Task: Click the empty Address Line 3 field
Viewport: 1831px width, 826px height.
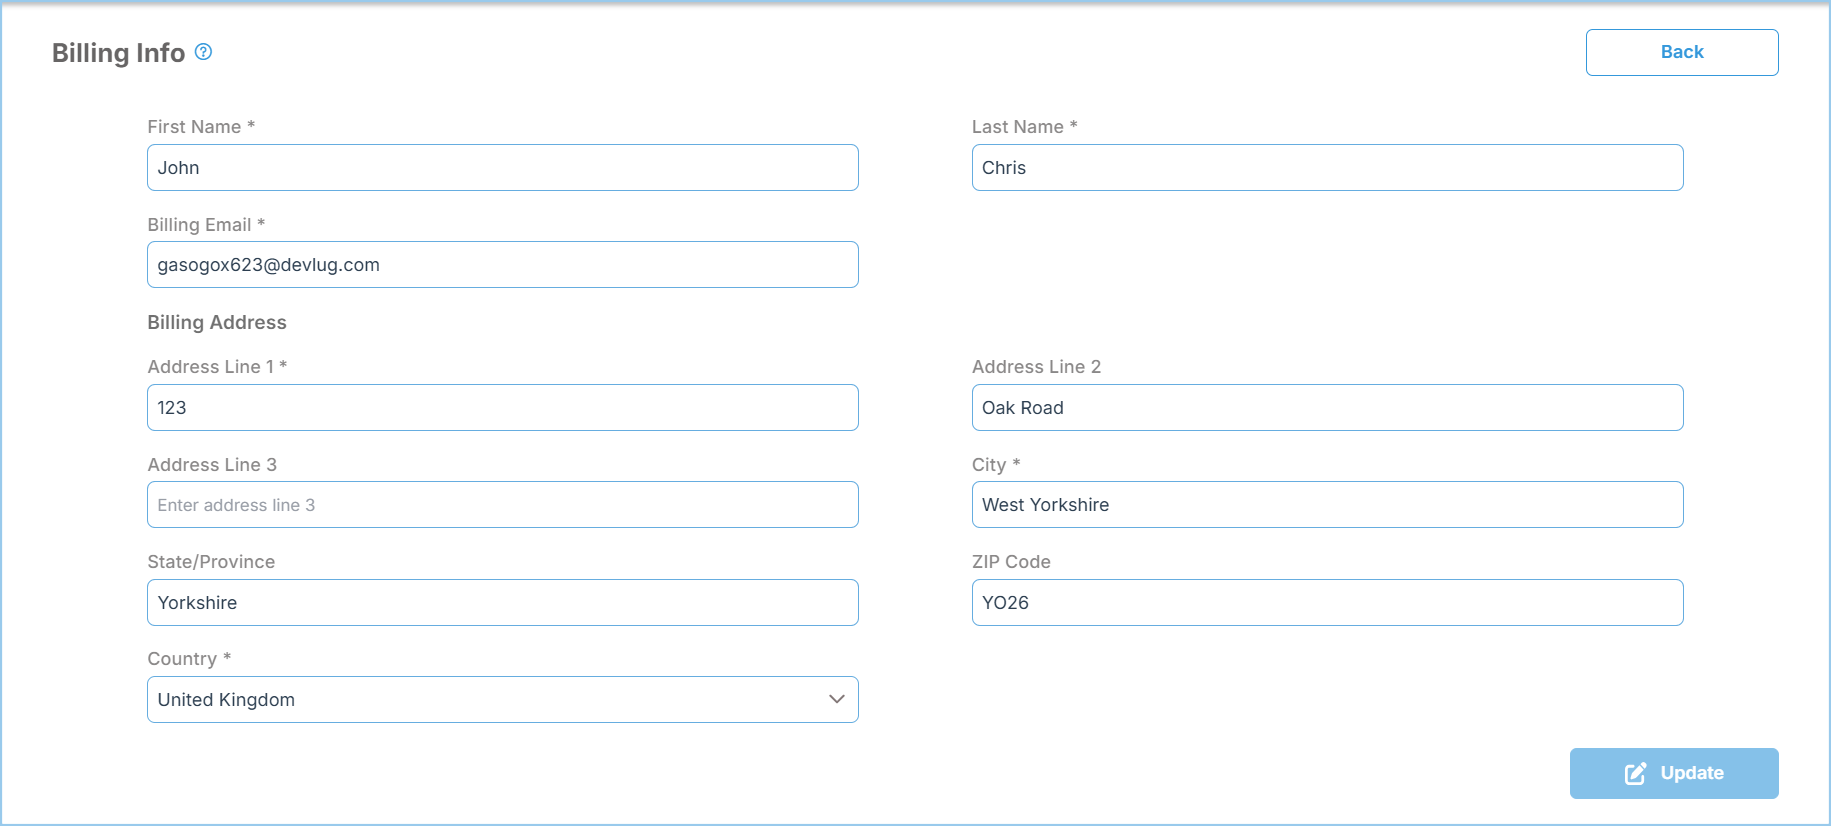Action: pyautogui.click(x=502, y=505)
